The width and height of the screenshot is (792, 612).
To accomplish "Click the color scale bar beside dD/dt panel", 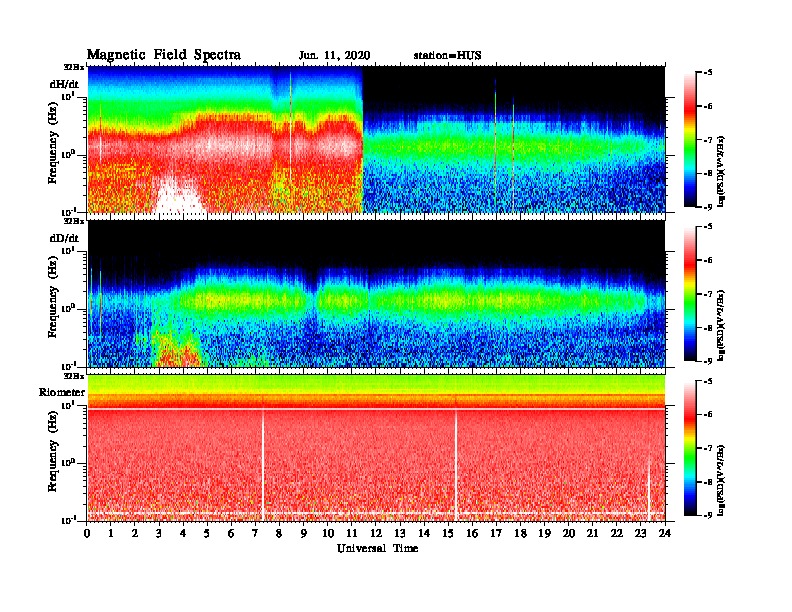I will (x=690, y=294).
